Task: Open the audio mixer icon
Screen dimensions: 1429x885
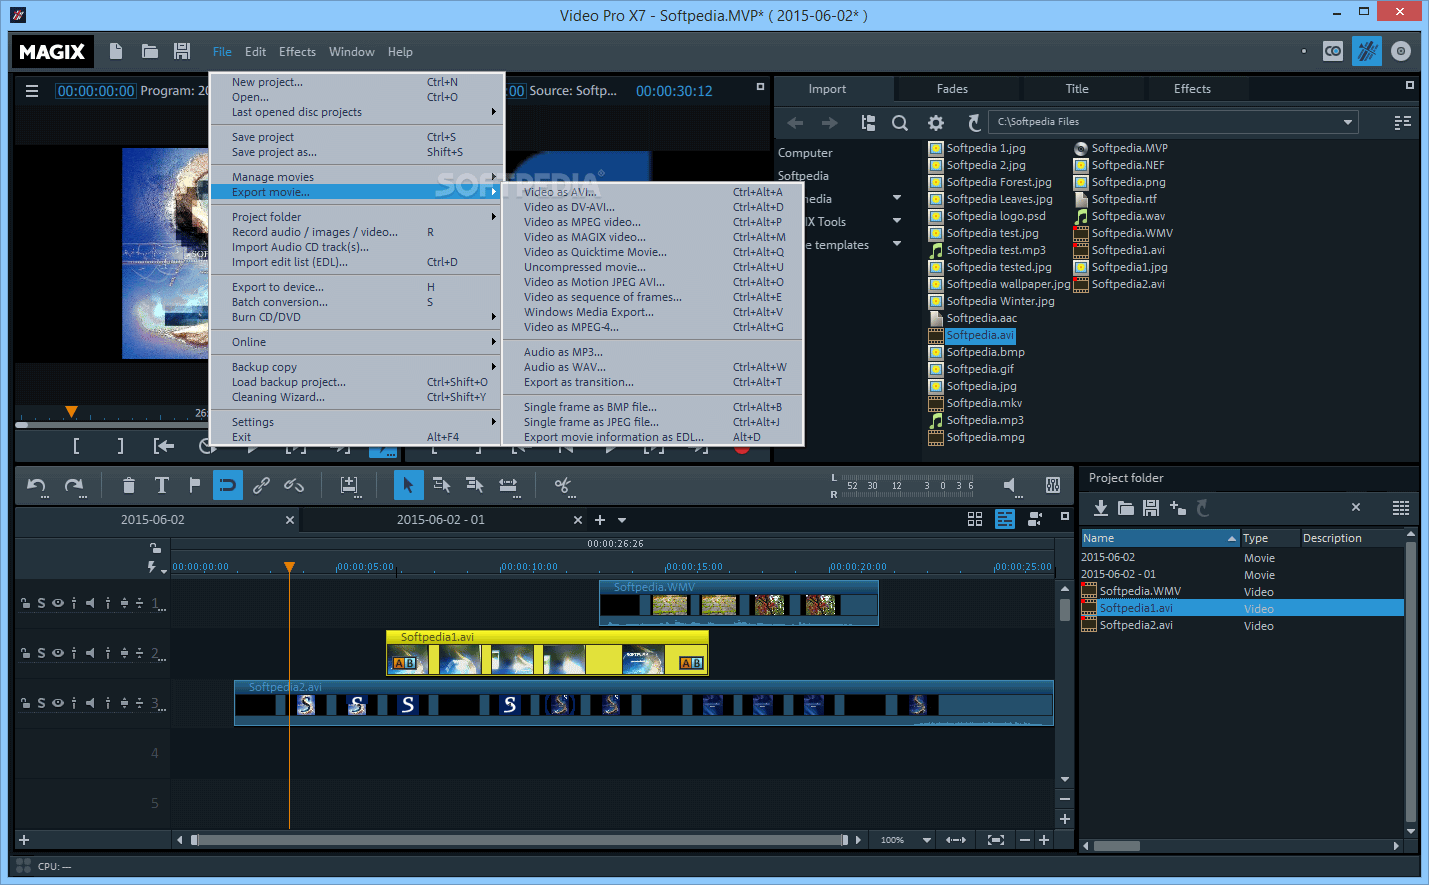Action: tap(1053, 485)
